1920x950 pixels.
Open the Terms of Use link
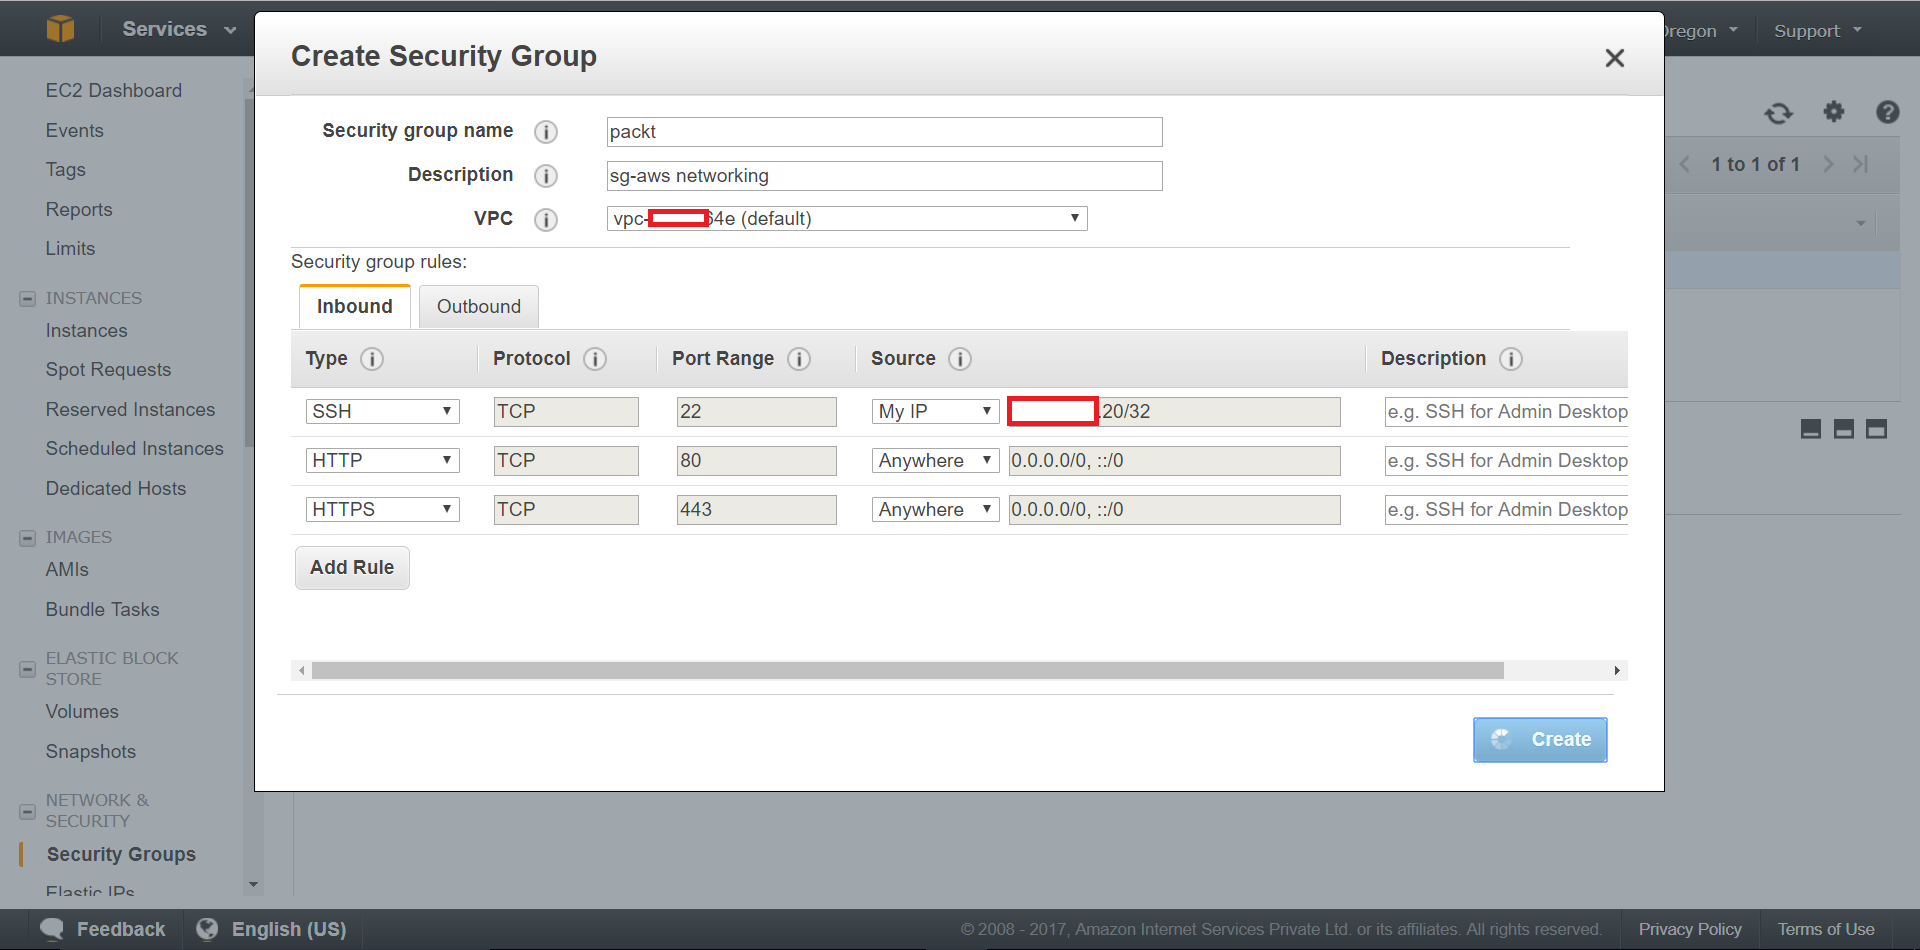1826,929
